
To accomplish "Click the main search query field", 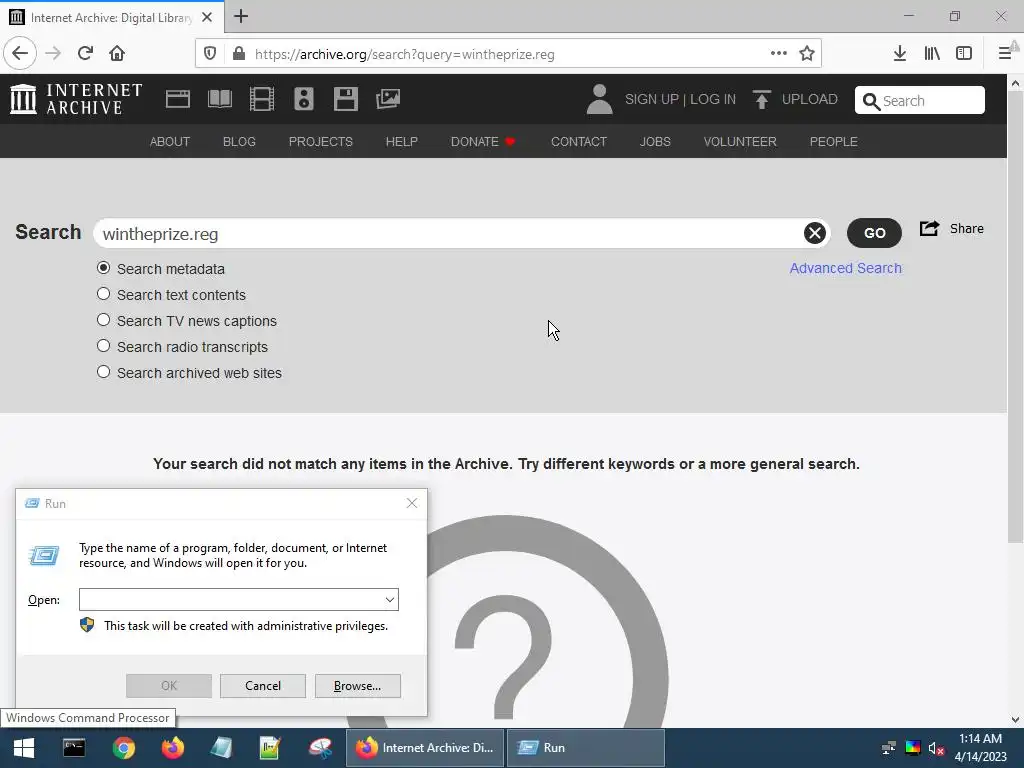I will [x=451, y=234].
